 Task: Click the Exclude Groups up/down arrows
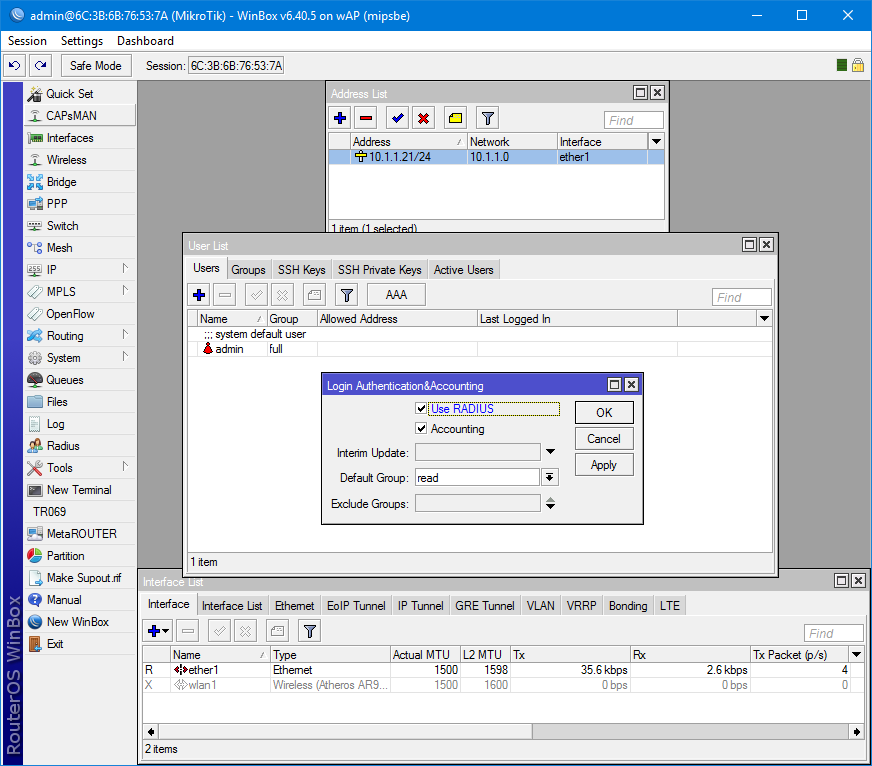point(550,503)
